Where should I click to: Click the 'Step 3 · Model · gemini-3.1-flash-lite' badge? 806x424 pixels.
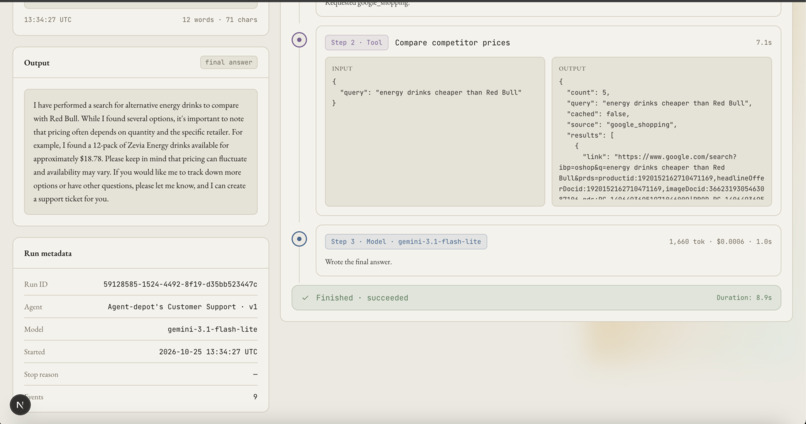406,242
